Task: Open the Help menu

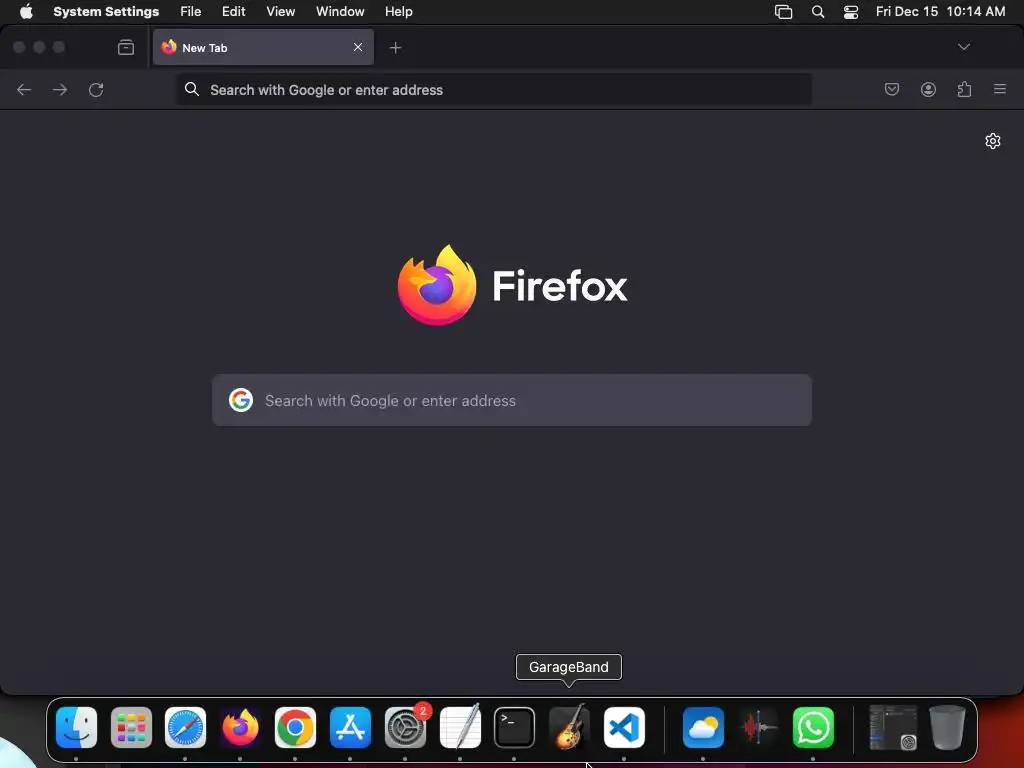Action: 398,12
